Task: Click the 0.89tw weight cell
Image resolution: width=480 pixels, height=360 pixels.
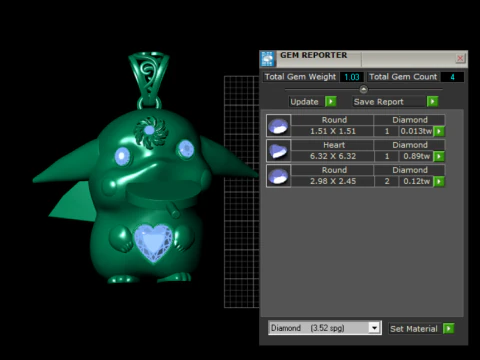Action: (x=416, y=156)
